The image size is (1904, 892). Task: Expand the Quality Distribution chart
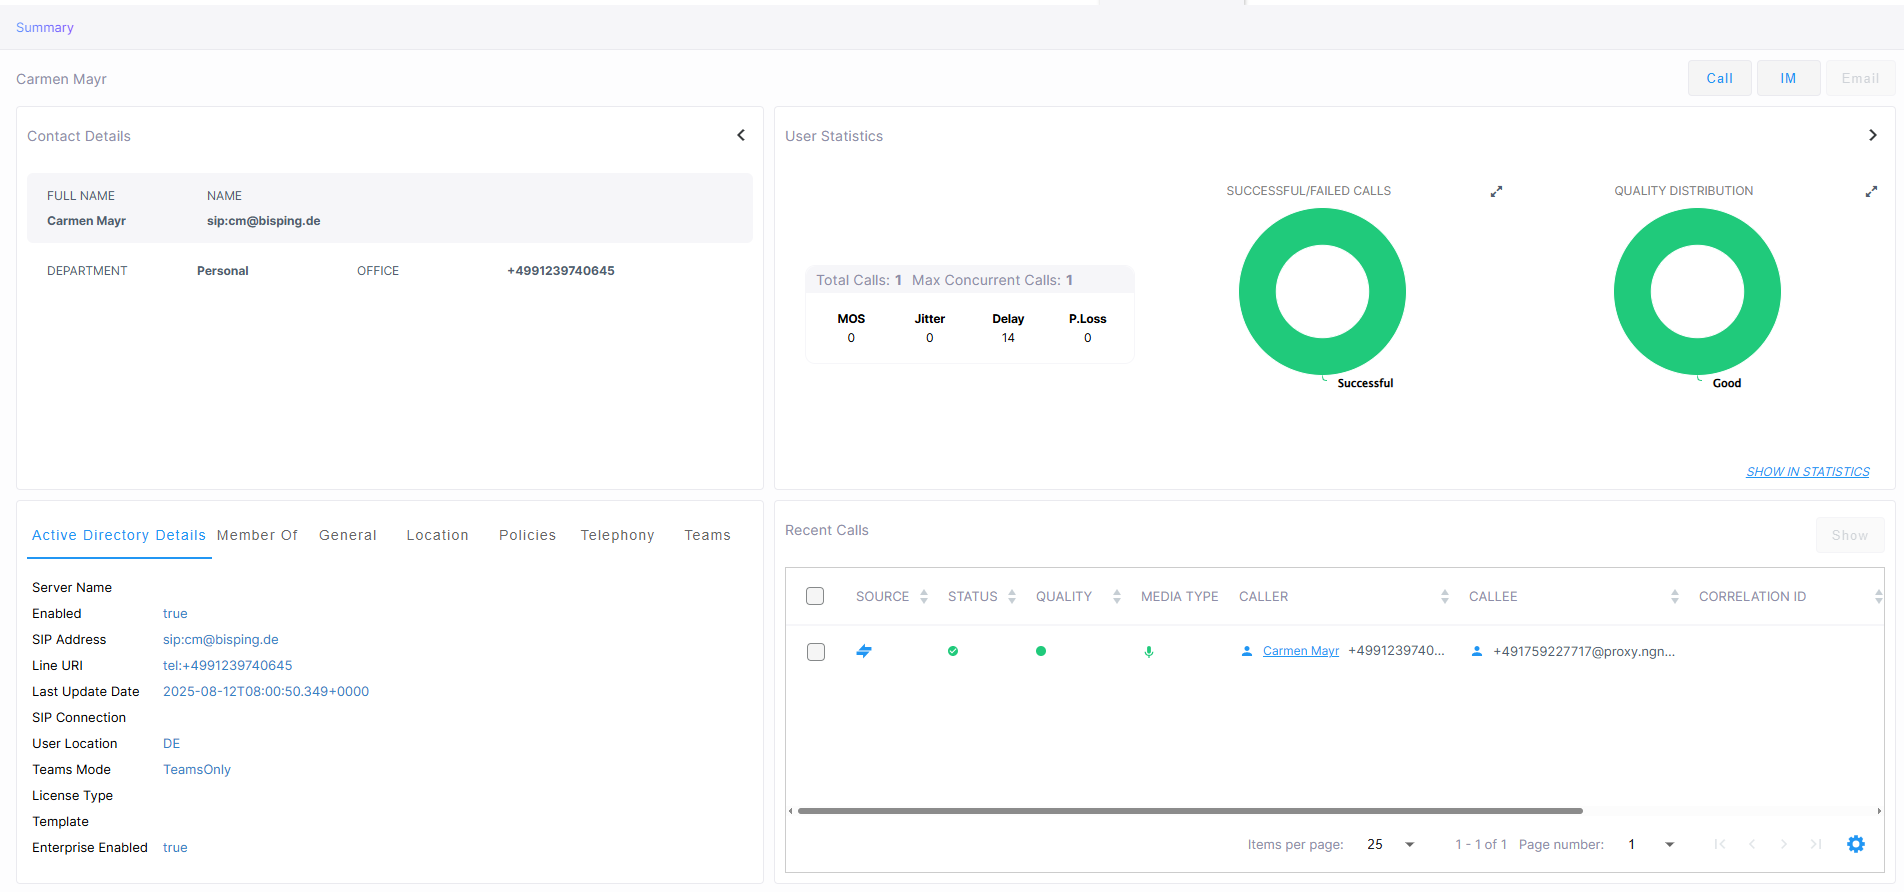pos(1871,191)
